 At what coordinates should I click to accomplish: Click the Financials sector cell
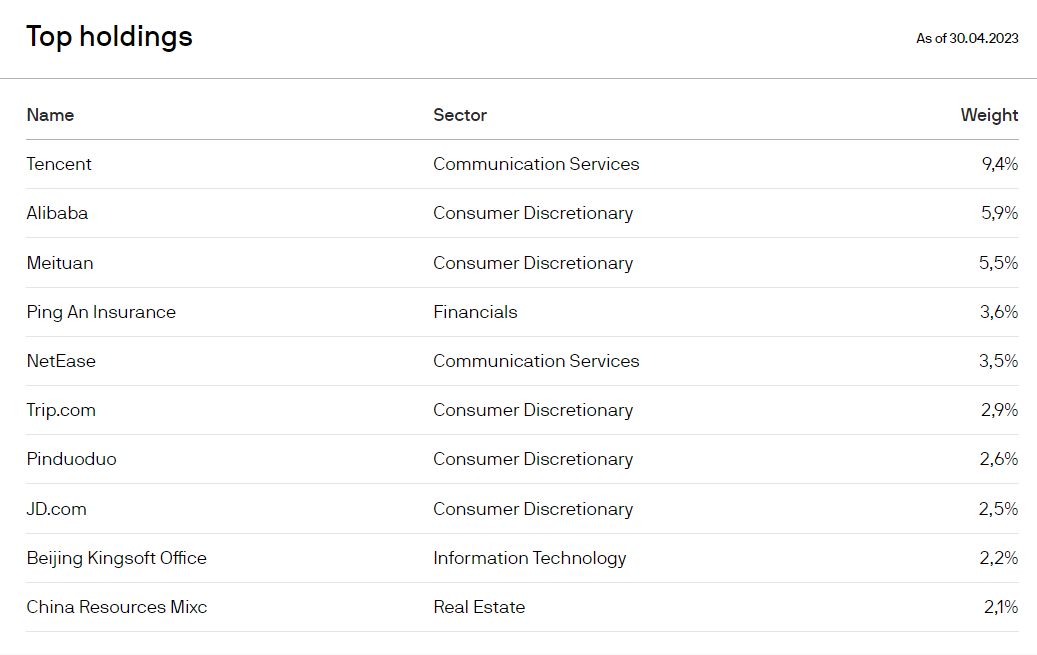475,312
